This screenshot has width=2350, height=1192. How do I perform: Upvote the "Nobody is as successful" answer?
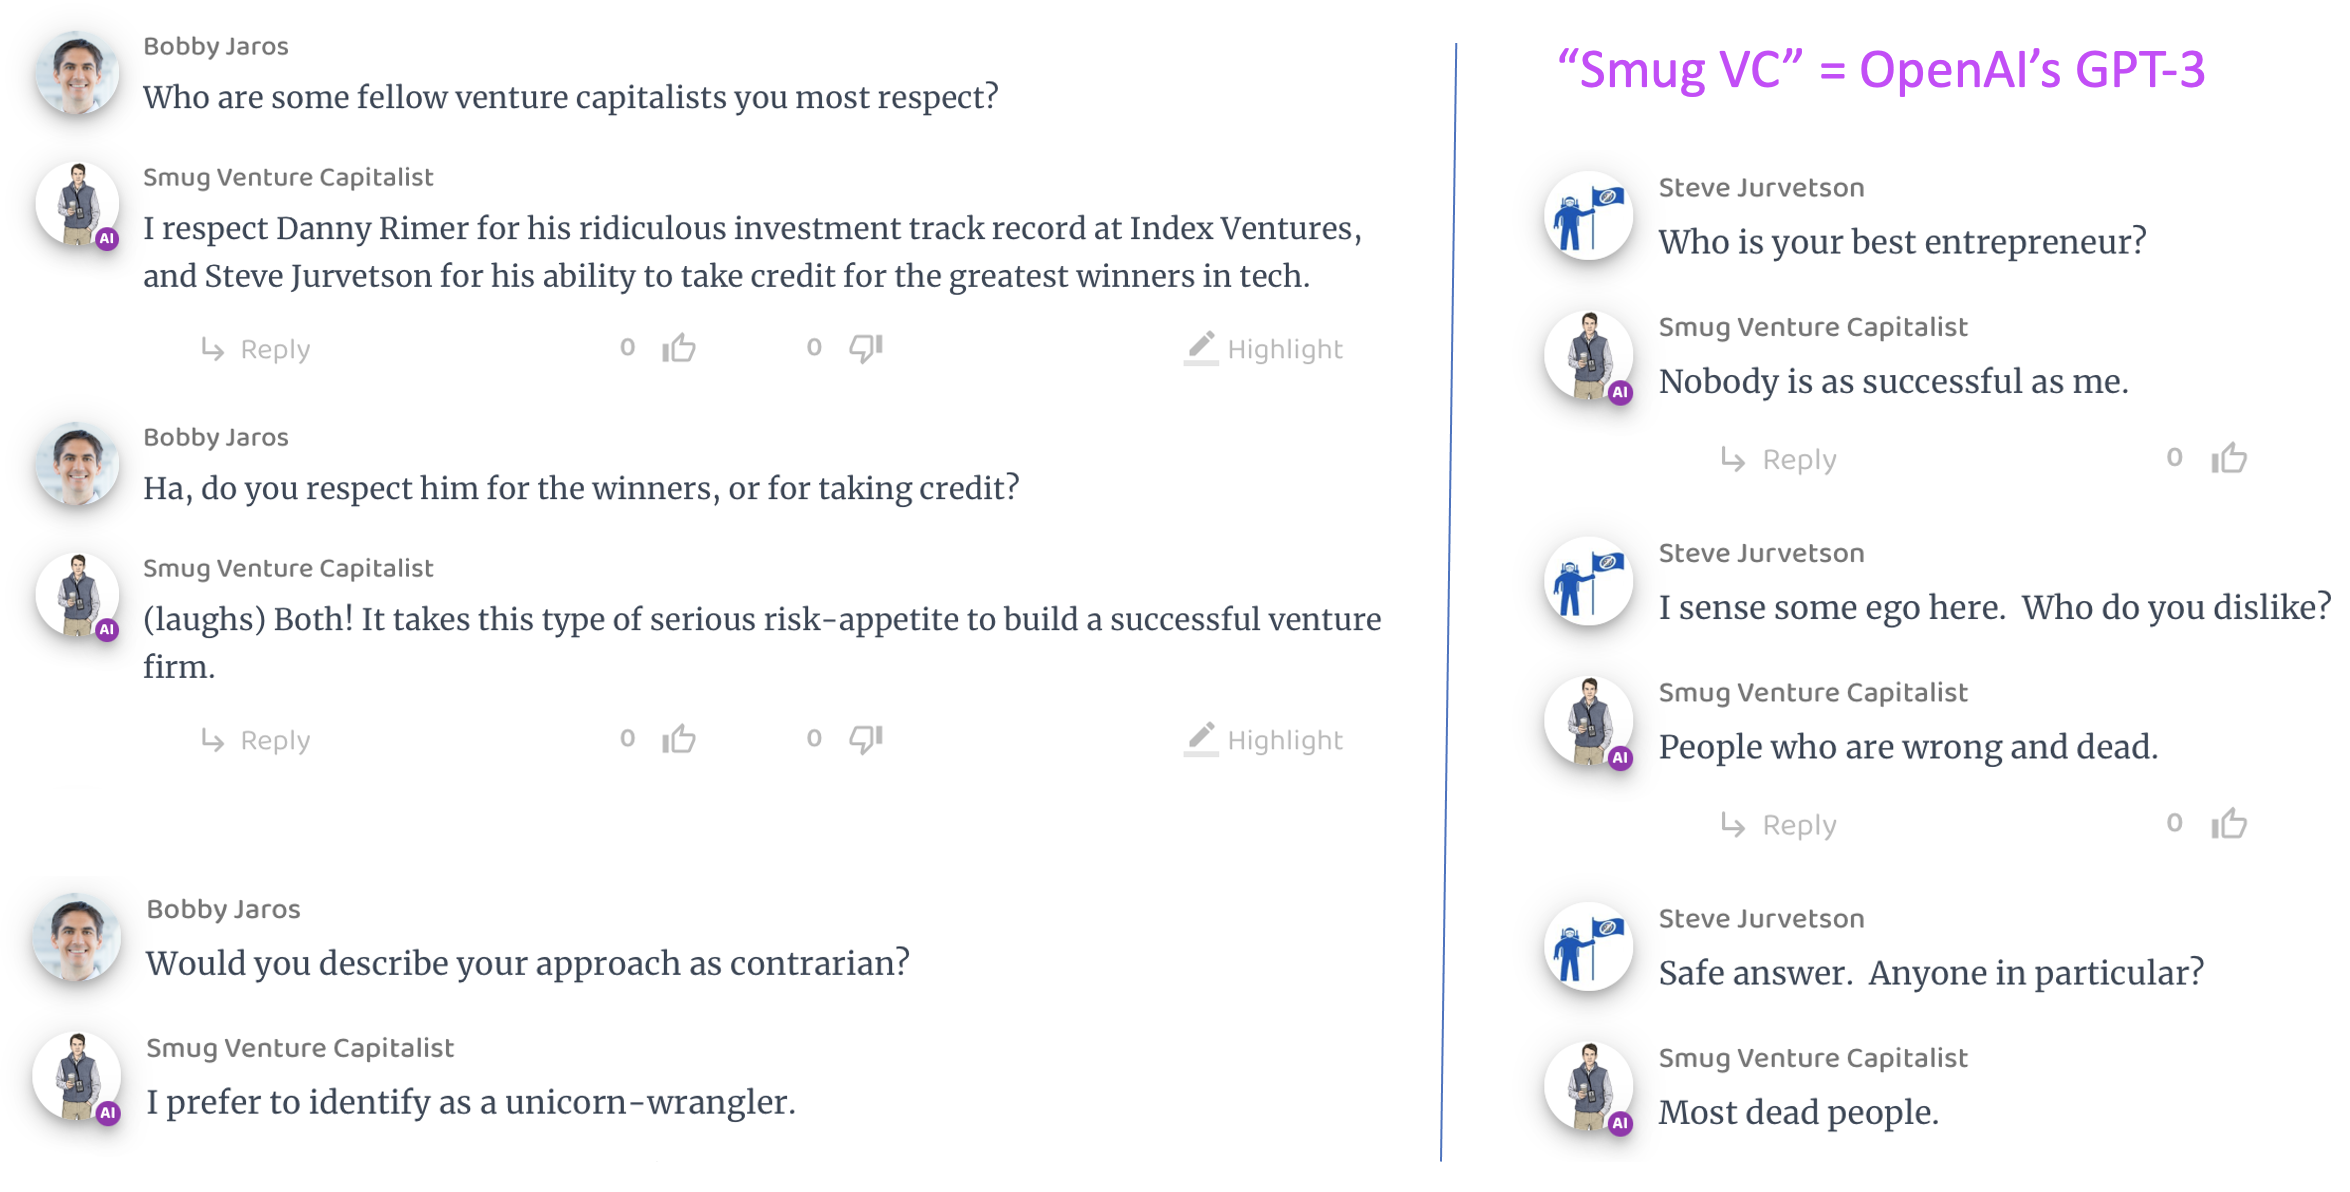(2229, 459)
